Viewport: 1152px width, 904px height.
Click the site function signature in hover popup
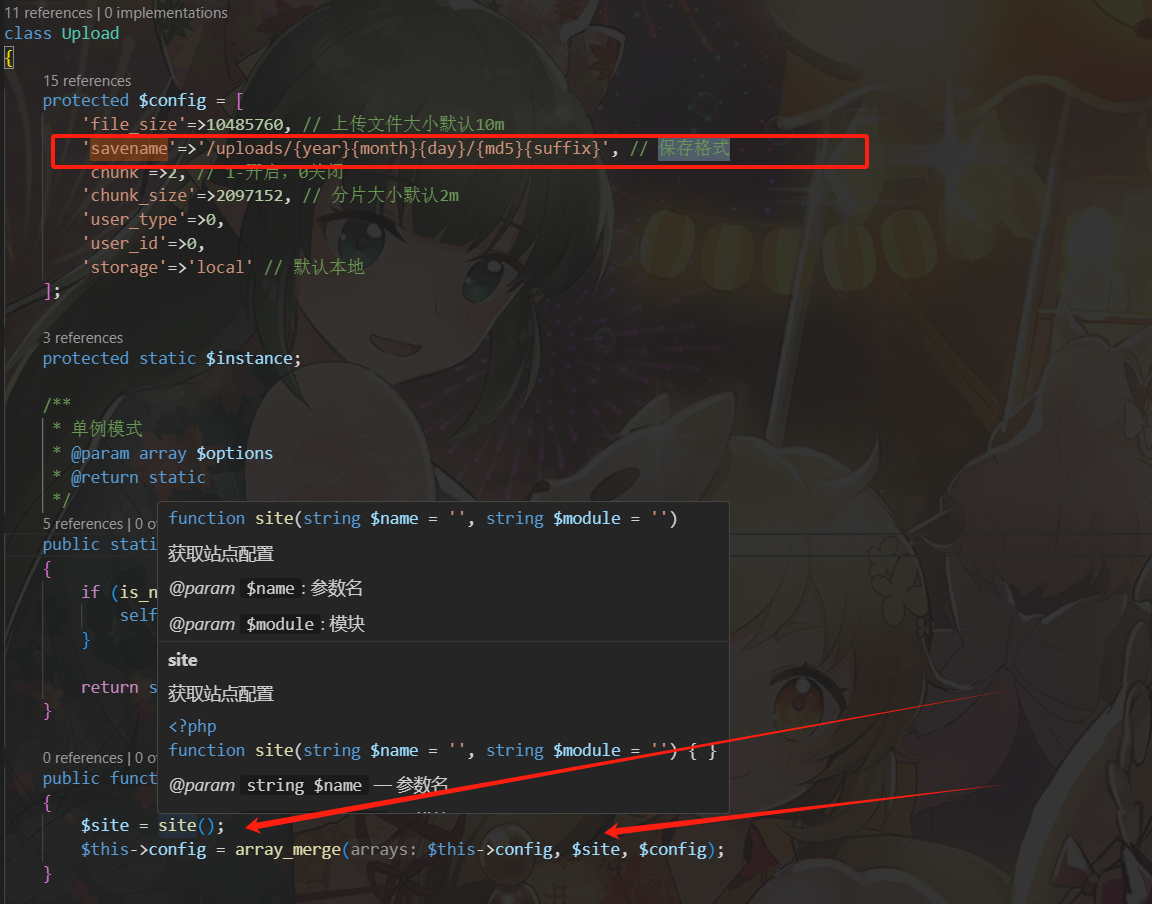[x=423, y=519]
